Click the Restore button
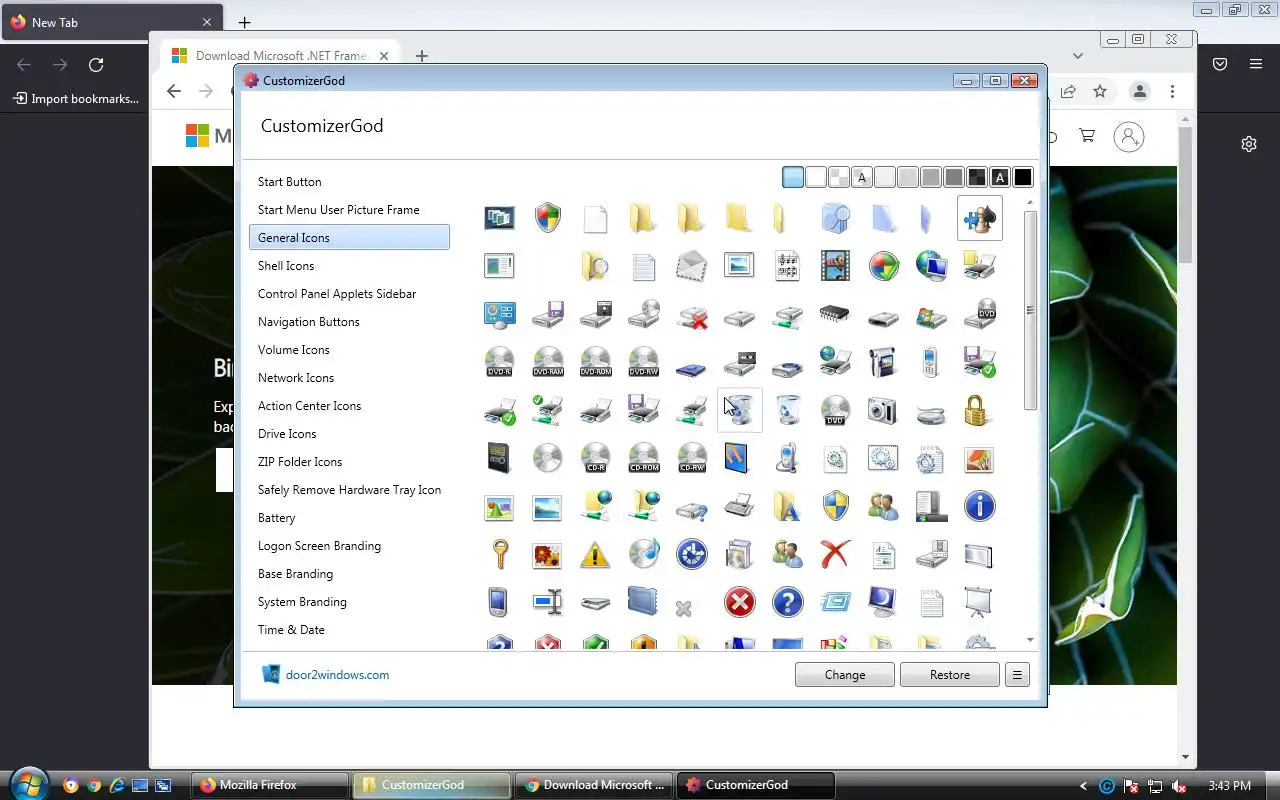This screenshot has width=1280, height=800. (950, 675)
